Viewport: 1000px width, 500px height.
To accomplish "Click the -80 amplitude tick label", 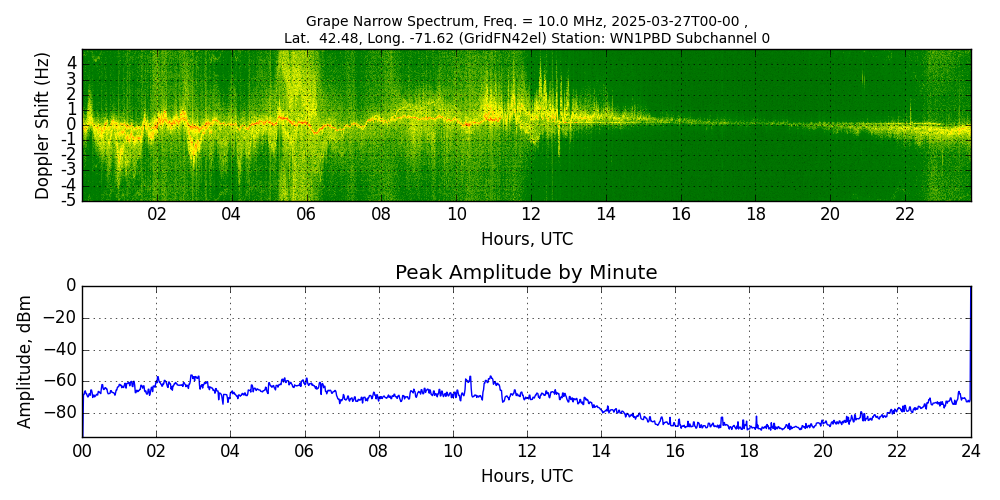I will tap(61, 412).
